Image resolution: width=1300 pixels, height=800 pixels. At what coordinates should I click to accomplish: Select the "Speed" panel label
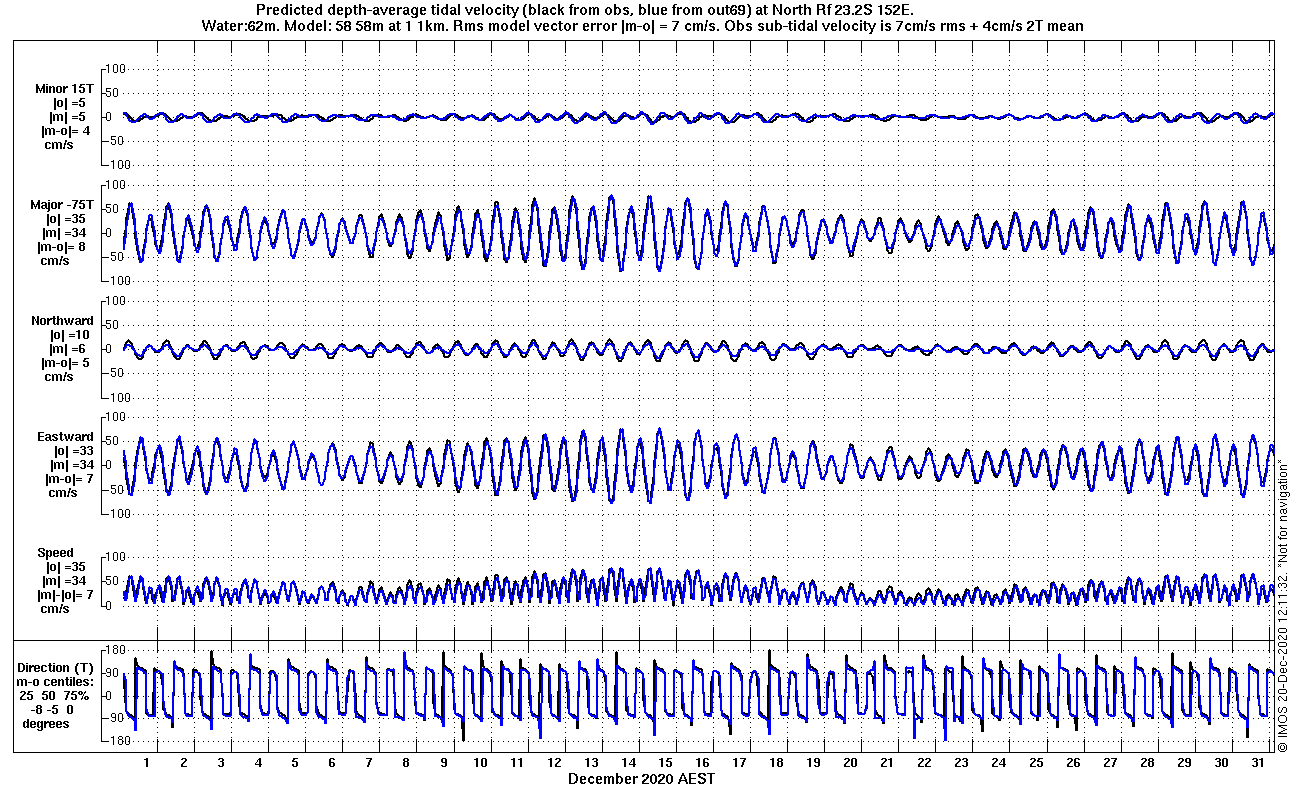[55, 553]
